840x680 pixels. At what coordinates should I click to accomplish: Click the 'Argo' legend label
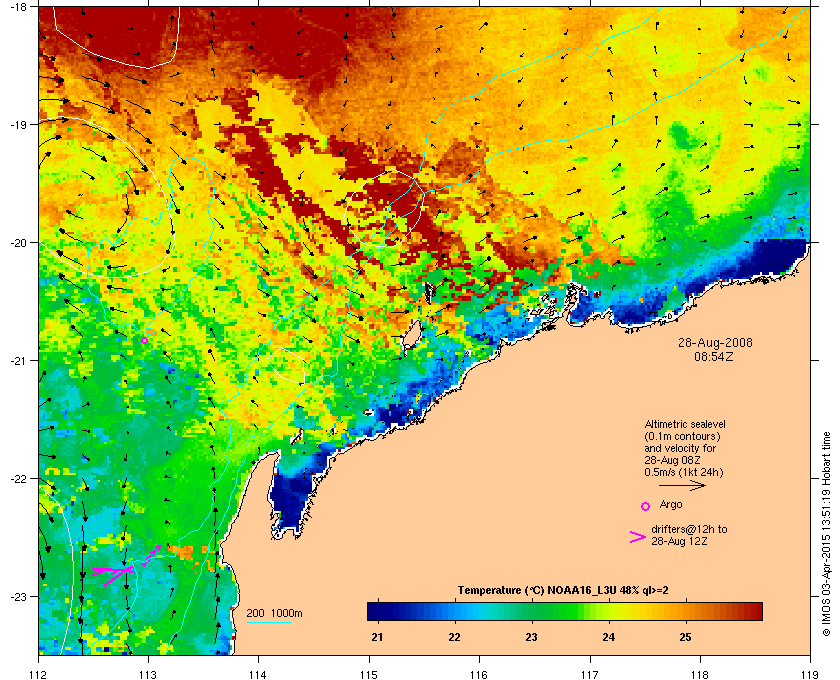coord(671,504)
